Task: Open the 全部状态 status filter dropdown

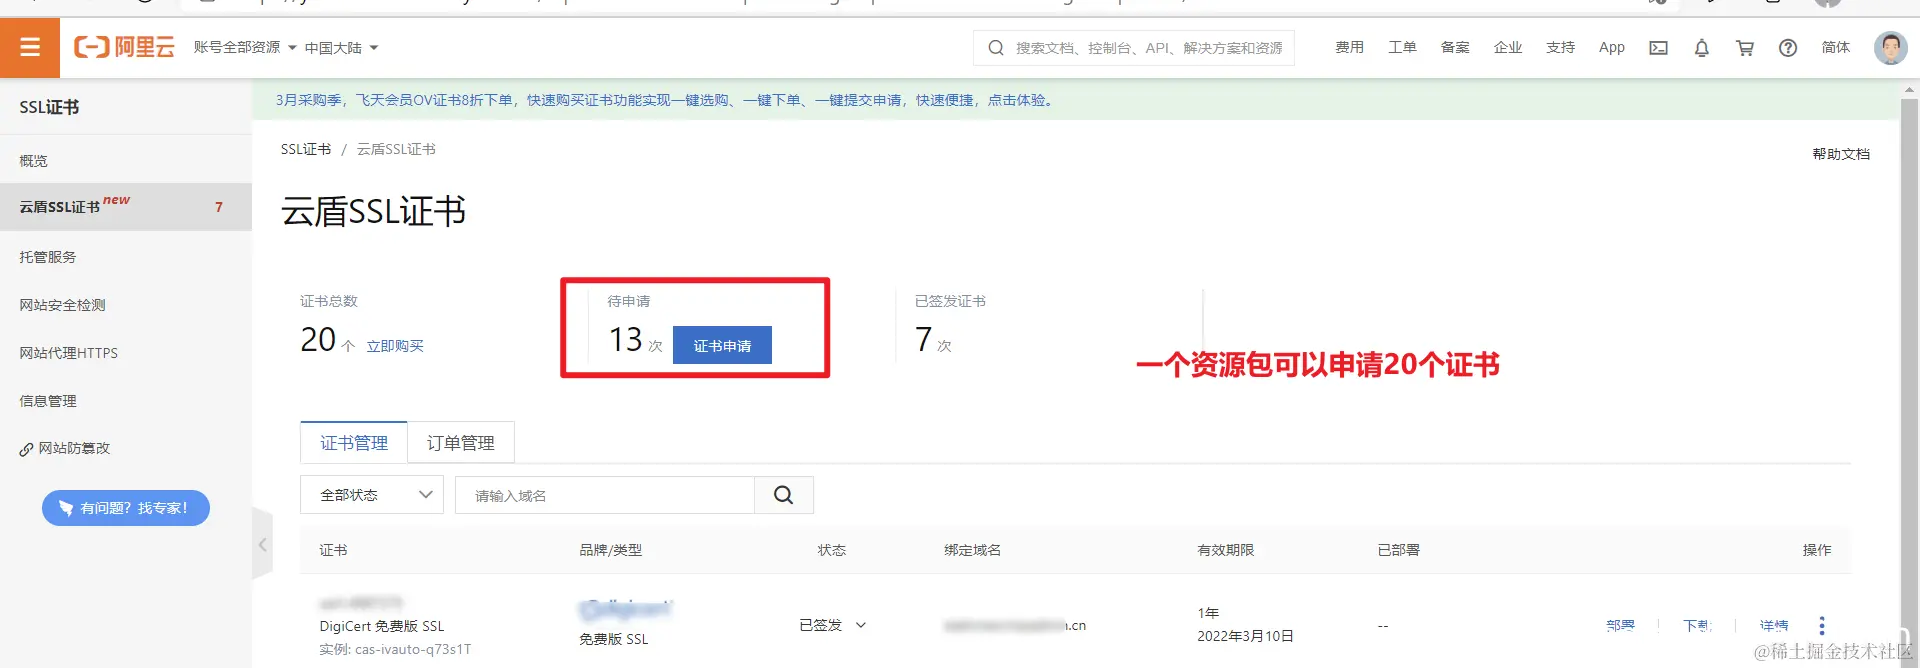Action: click(372, 495)
